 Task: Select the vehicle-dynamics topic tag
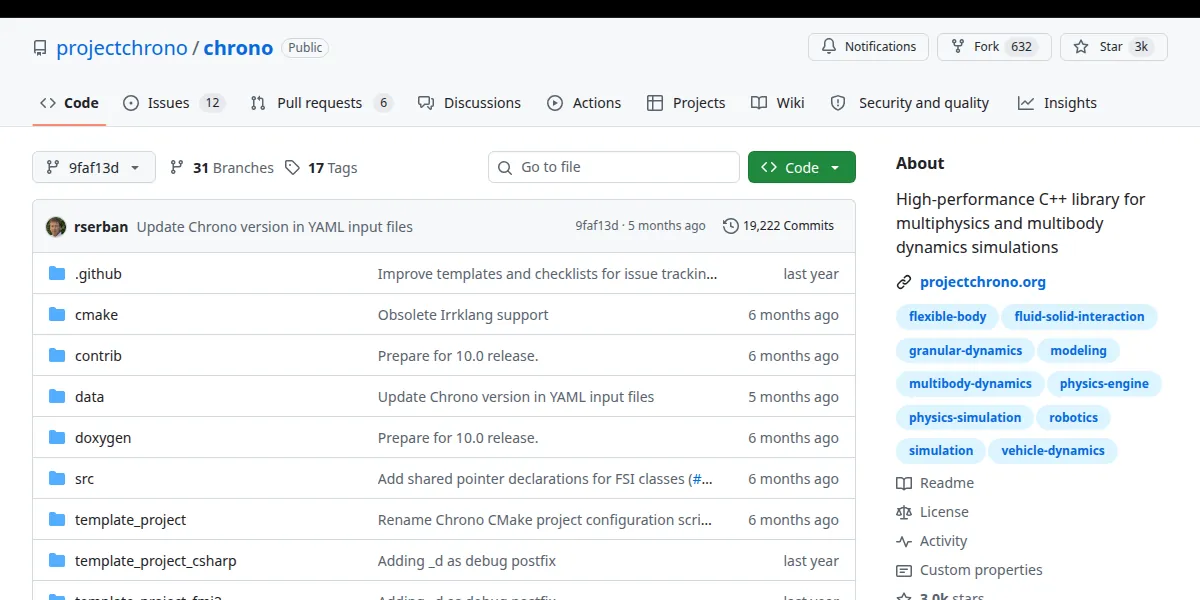[x=1053, y=451]
